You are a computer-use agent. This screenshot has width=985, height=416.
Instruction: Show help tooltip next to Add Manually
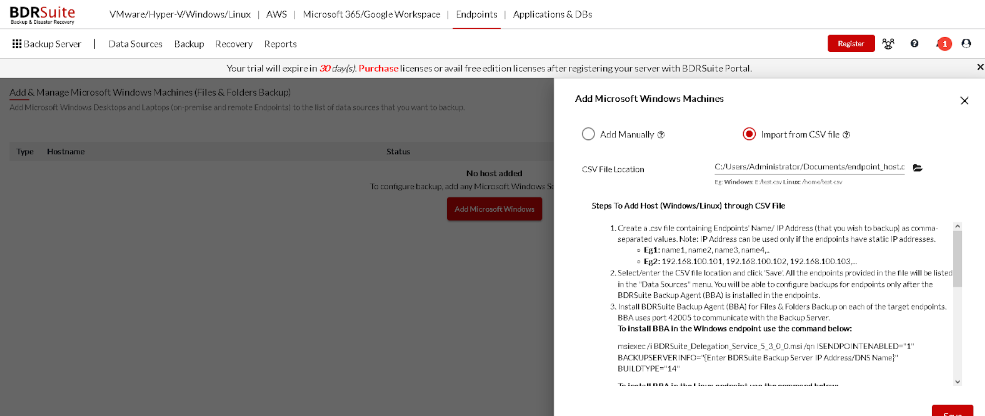click(x=661, y=134)
